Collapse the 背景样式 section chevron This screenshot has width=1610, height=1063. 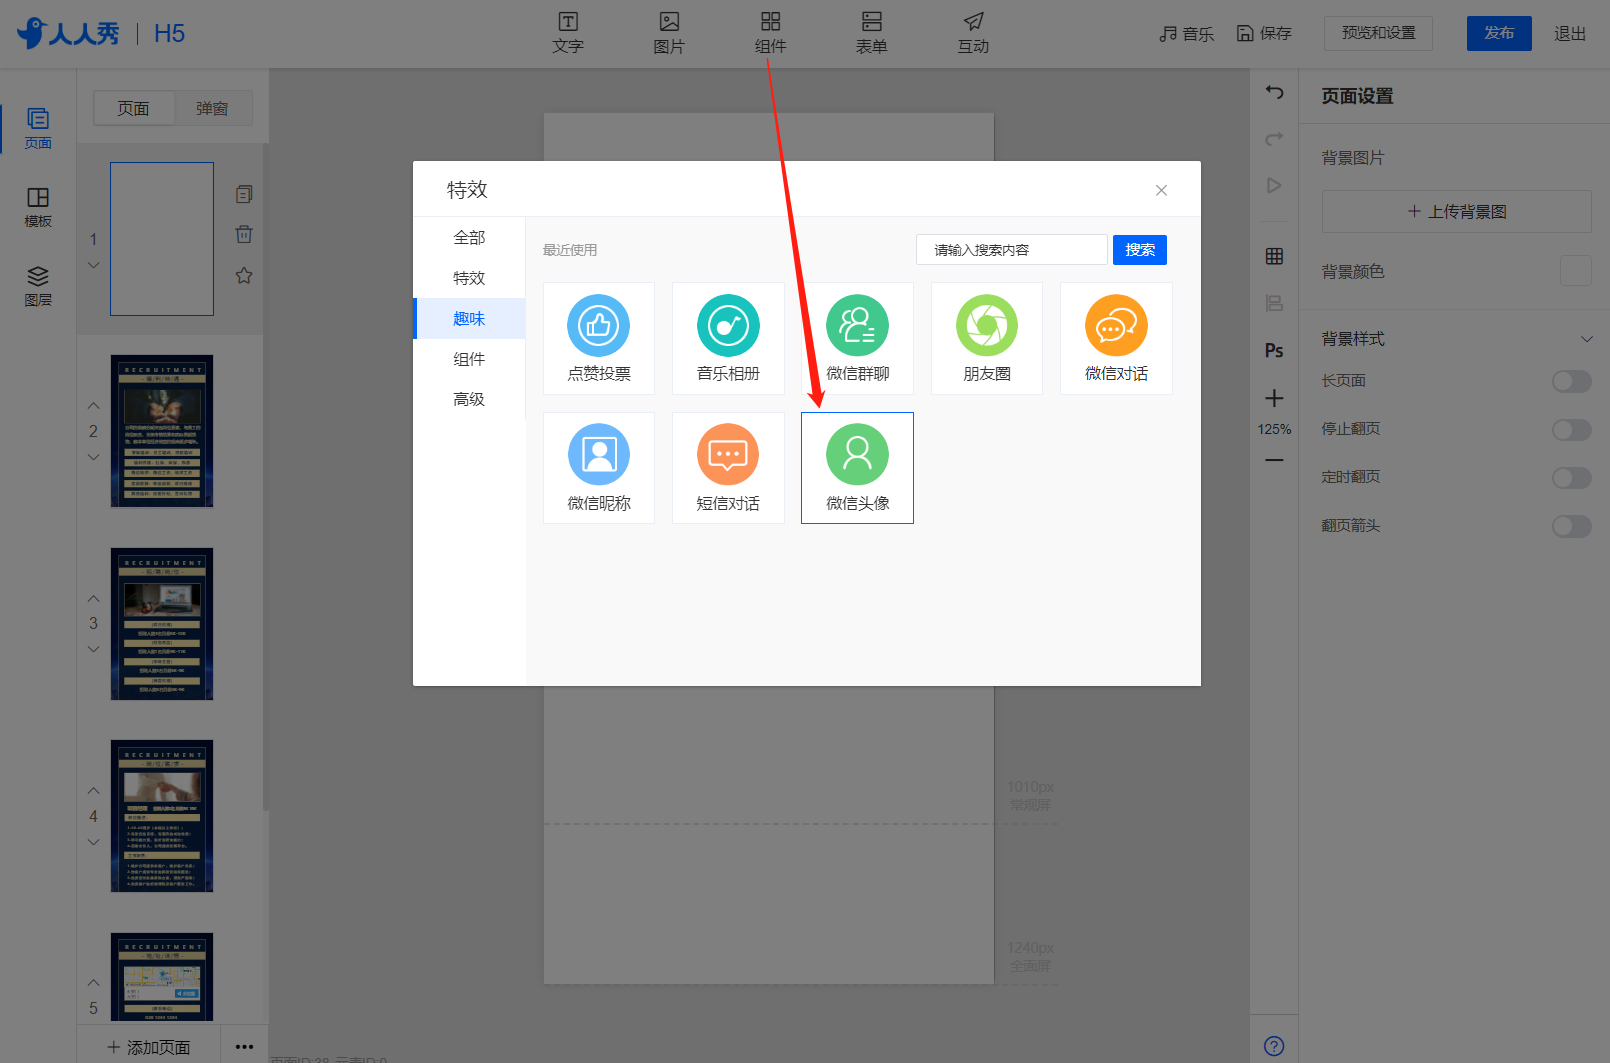1586,339
